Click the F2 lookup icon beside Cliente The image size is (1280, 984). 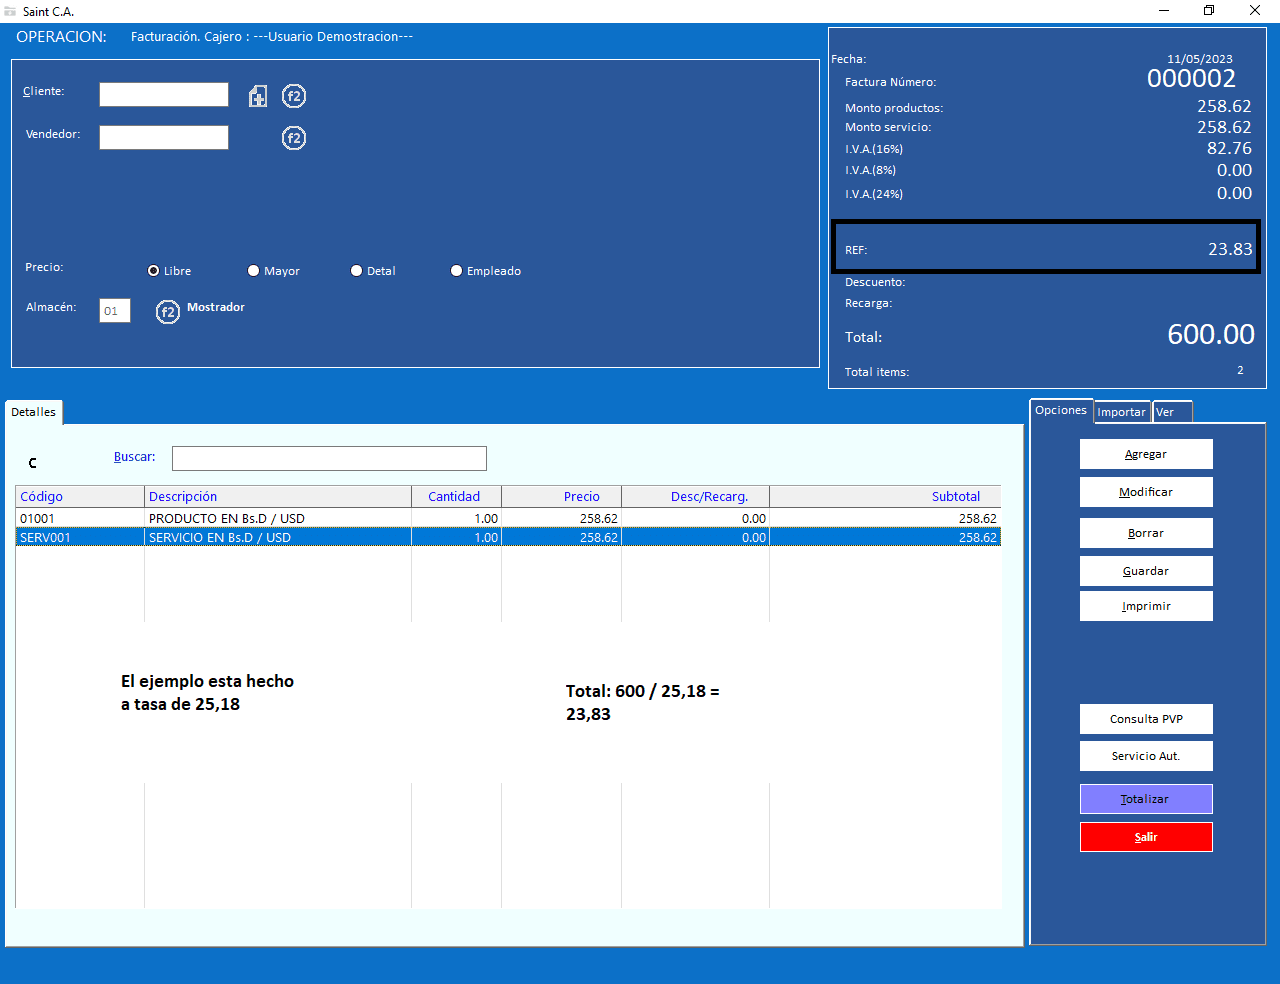[x=293, y=96]
